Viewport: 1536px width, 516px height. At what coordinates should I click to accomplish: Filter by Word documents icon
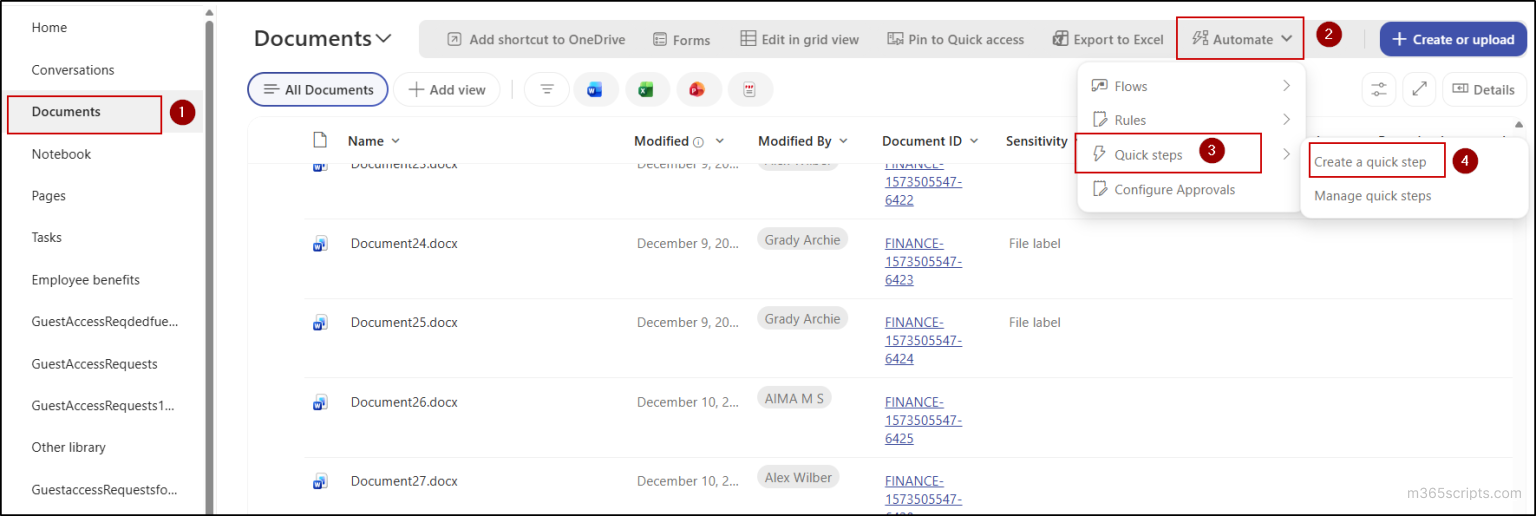[595, 89]
